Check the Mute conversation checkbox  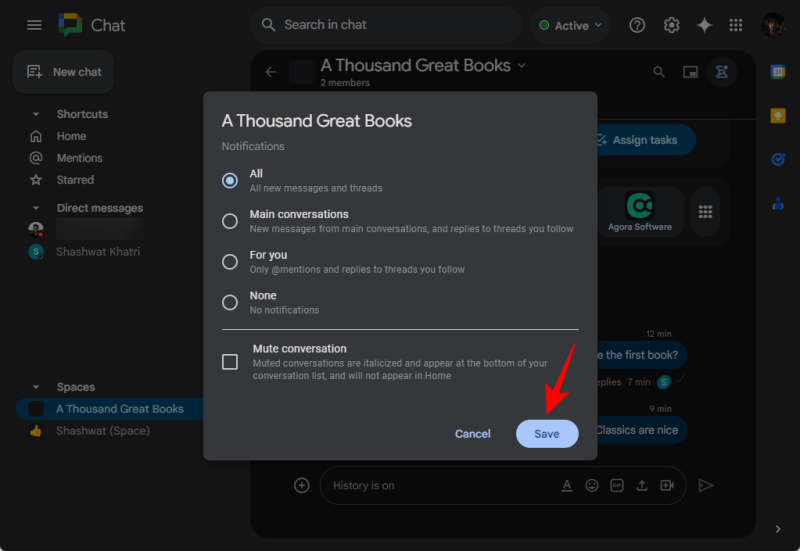[x=230, y=362]
